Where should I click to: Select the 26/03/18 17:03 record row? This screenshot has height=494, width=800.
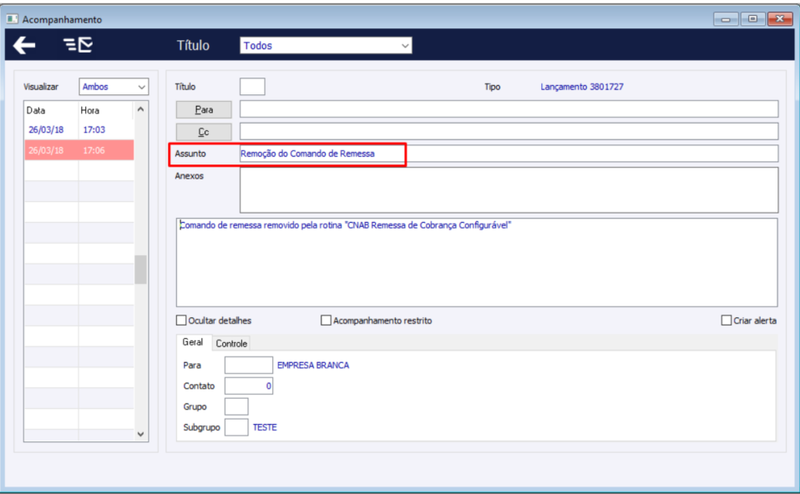[79, 130]
